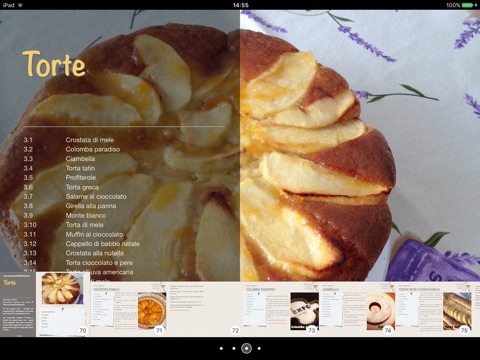
Task: Open the Torta tatin entry 3.4
Action: pyautogui.click(x=80, y=168)
